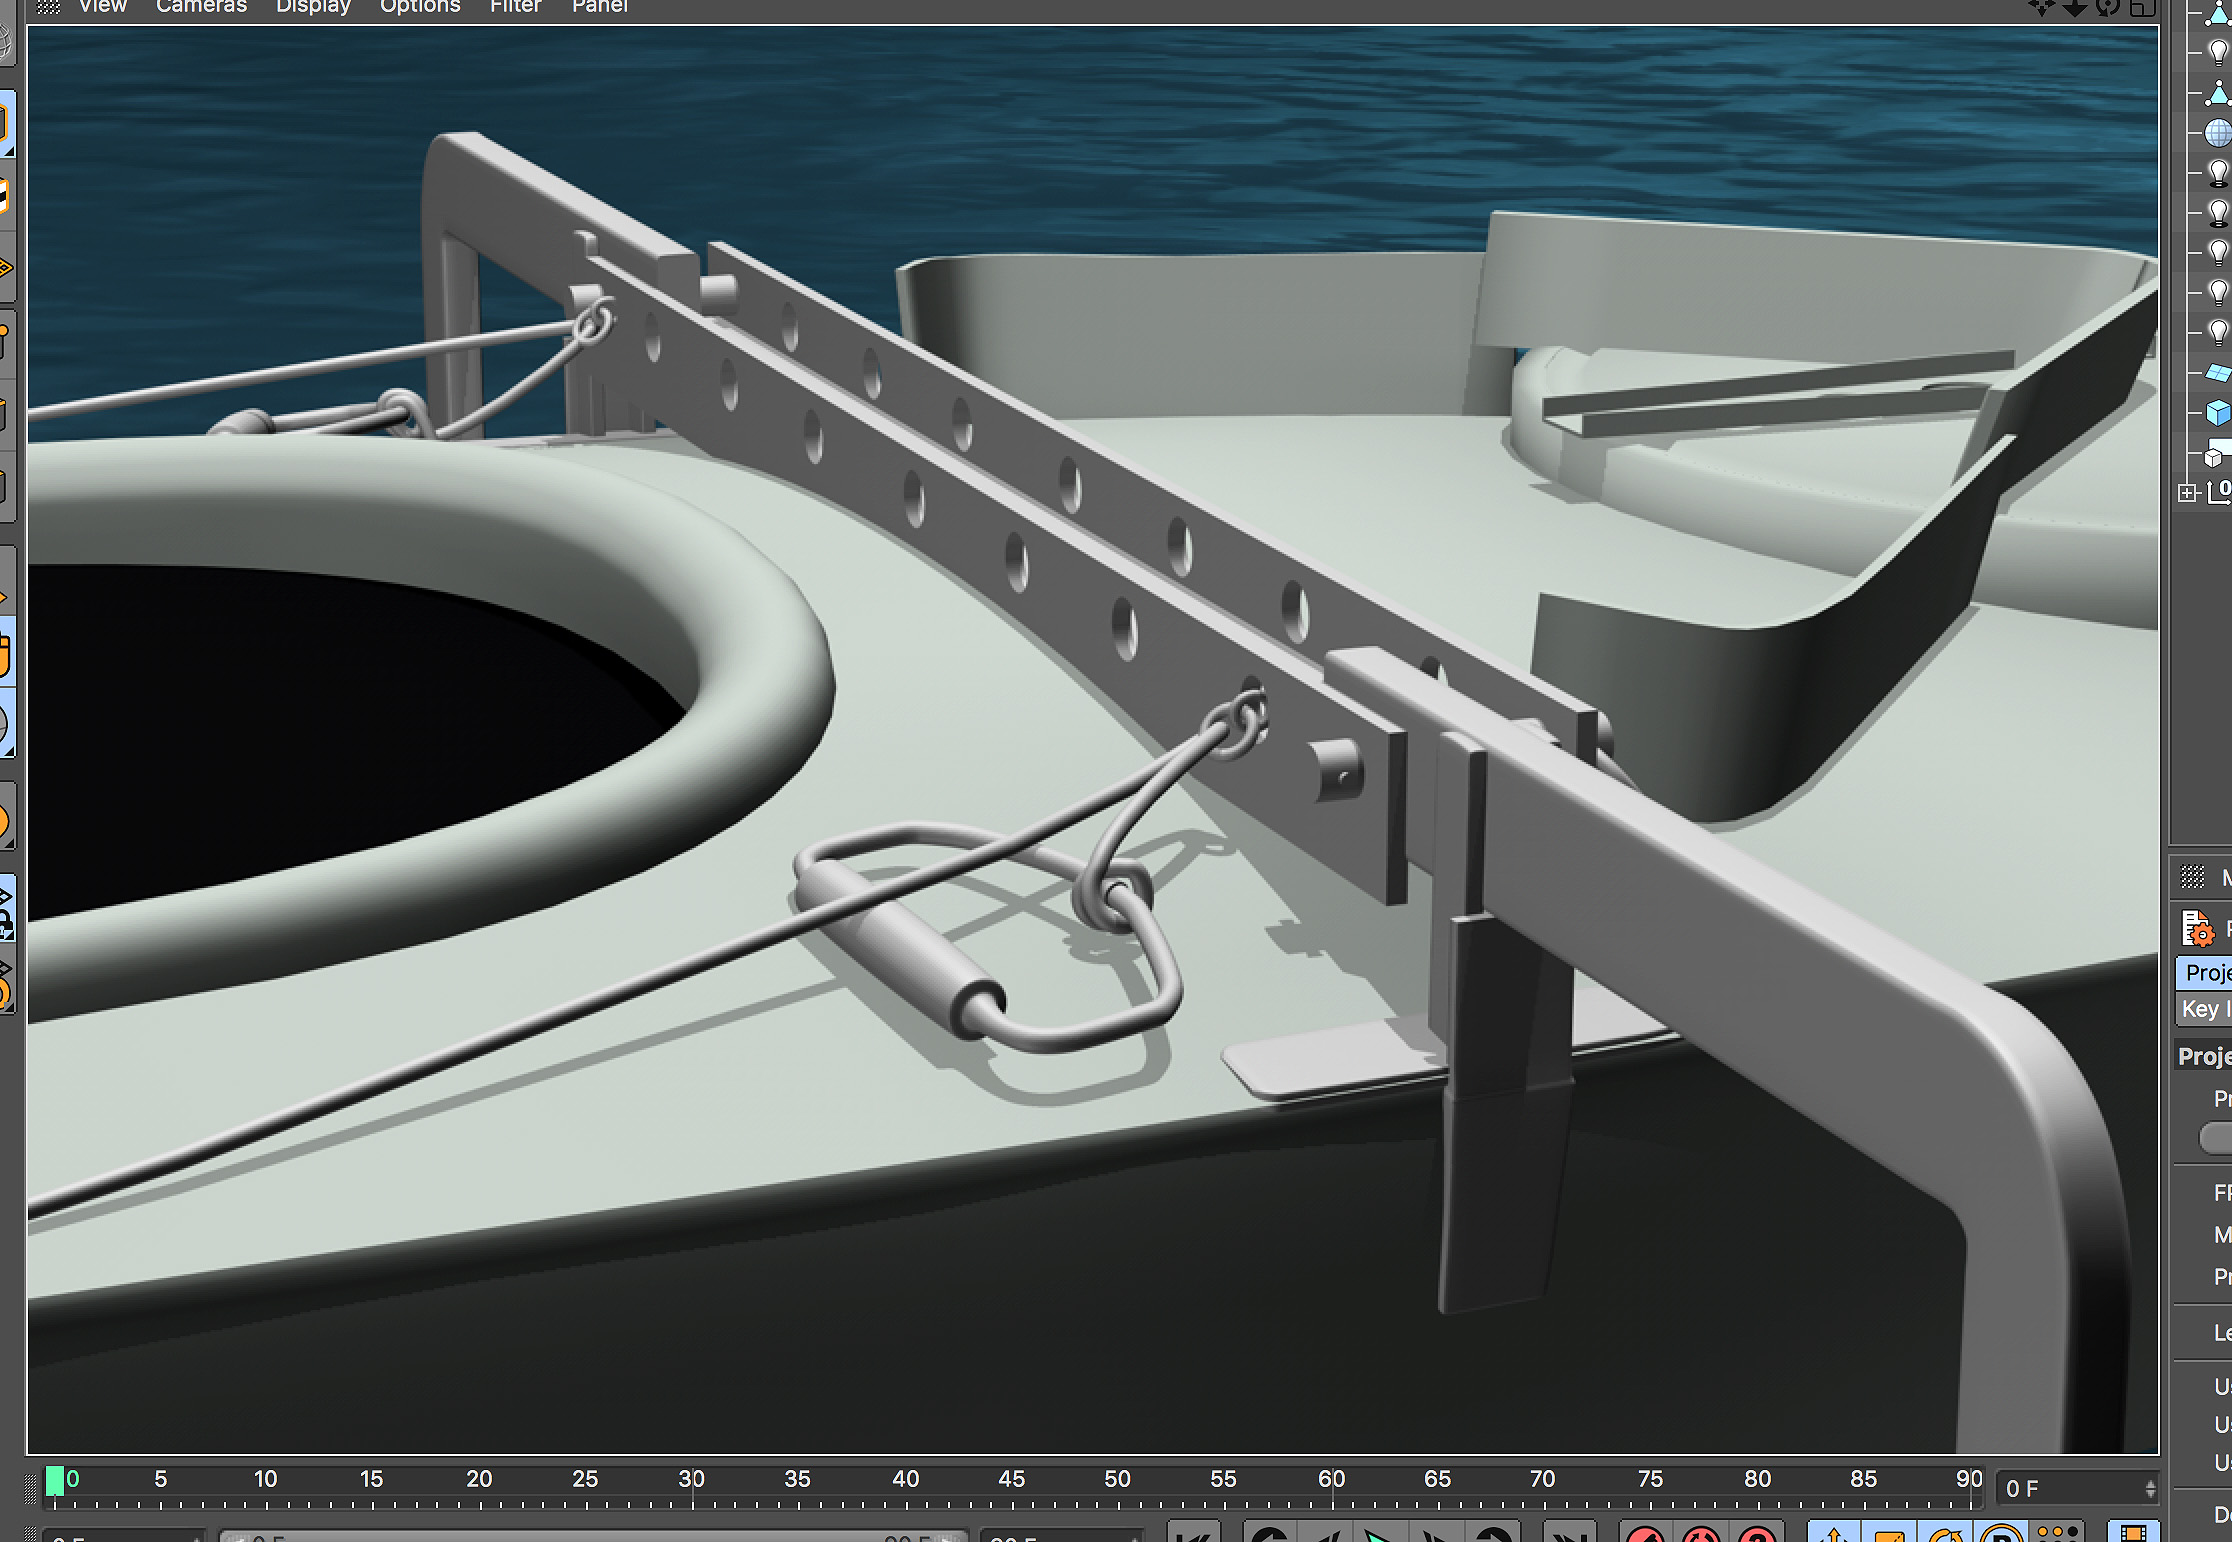
Task: Select the blue cube object icon
Action: [x=2218, y=412]
